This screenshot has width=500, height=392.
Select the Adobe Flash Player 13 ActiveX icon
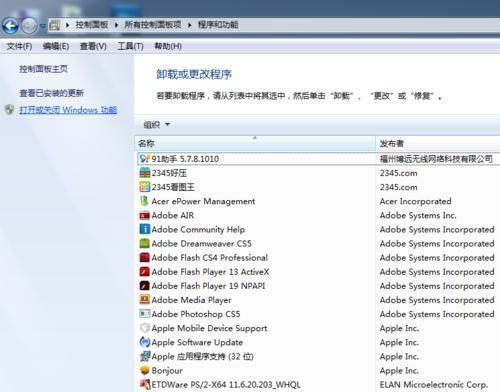tap(145, 272)
